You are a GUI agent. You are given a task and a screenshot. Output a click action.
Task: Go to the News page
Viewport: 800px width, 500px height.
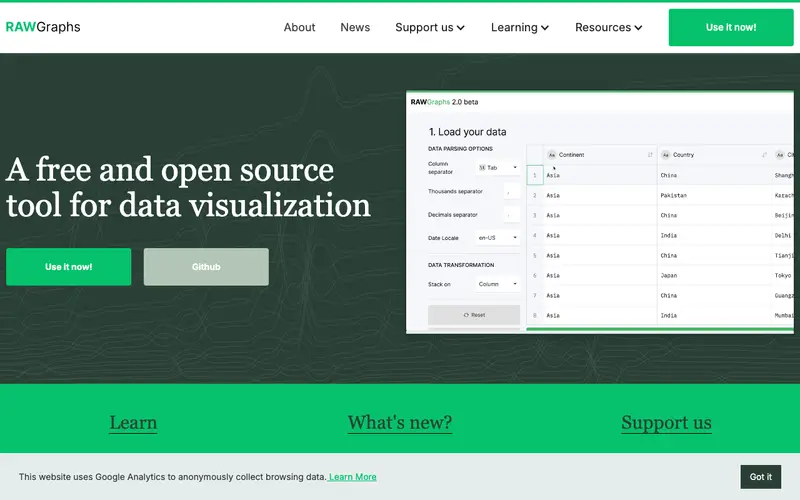point(355,28)
